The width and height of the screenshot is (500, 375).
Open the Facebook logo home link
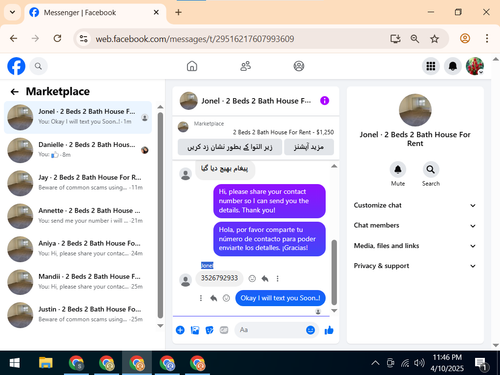[16, 66]
